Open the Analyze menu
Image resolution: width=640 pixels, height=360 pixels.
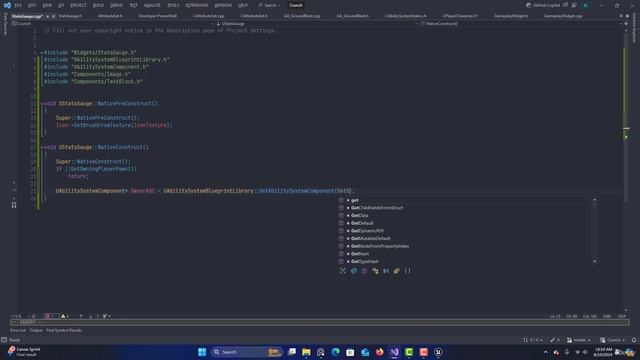152,5
